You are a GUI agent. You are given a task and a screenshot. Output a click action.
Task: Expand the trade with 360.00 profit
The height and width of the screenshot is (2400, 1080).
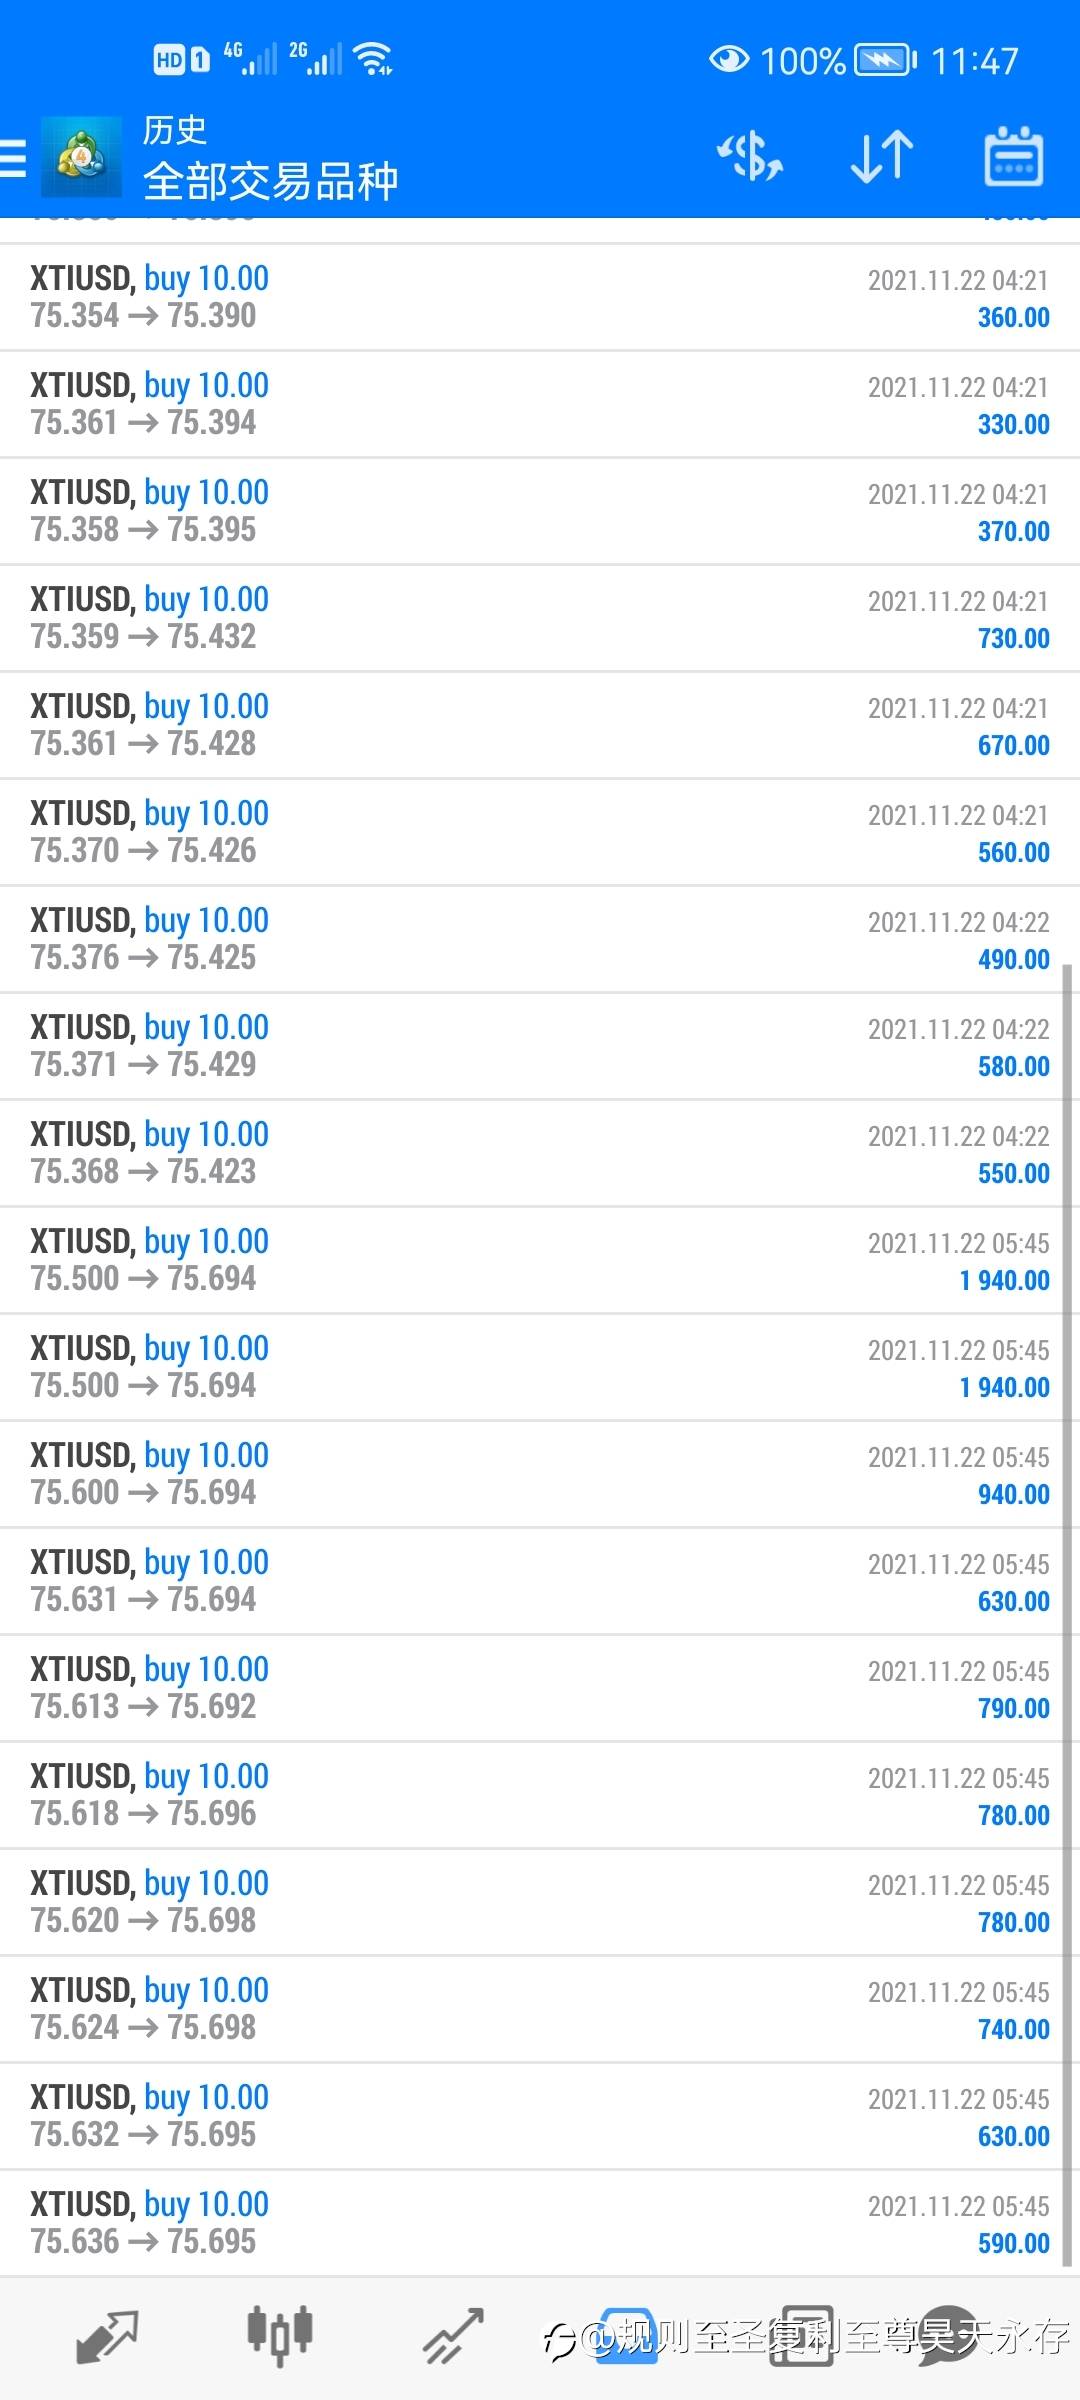point(540,297)
